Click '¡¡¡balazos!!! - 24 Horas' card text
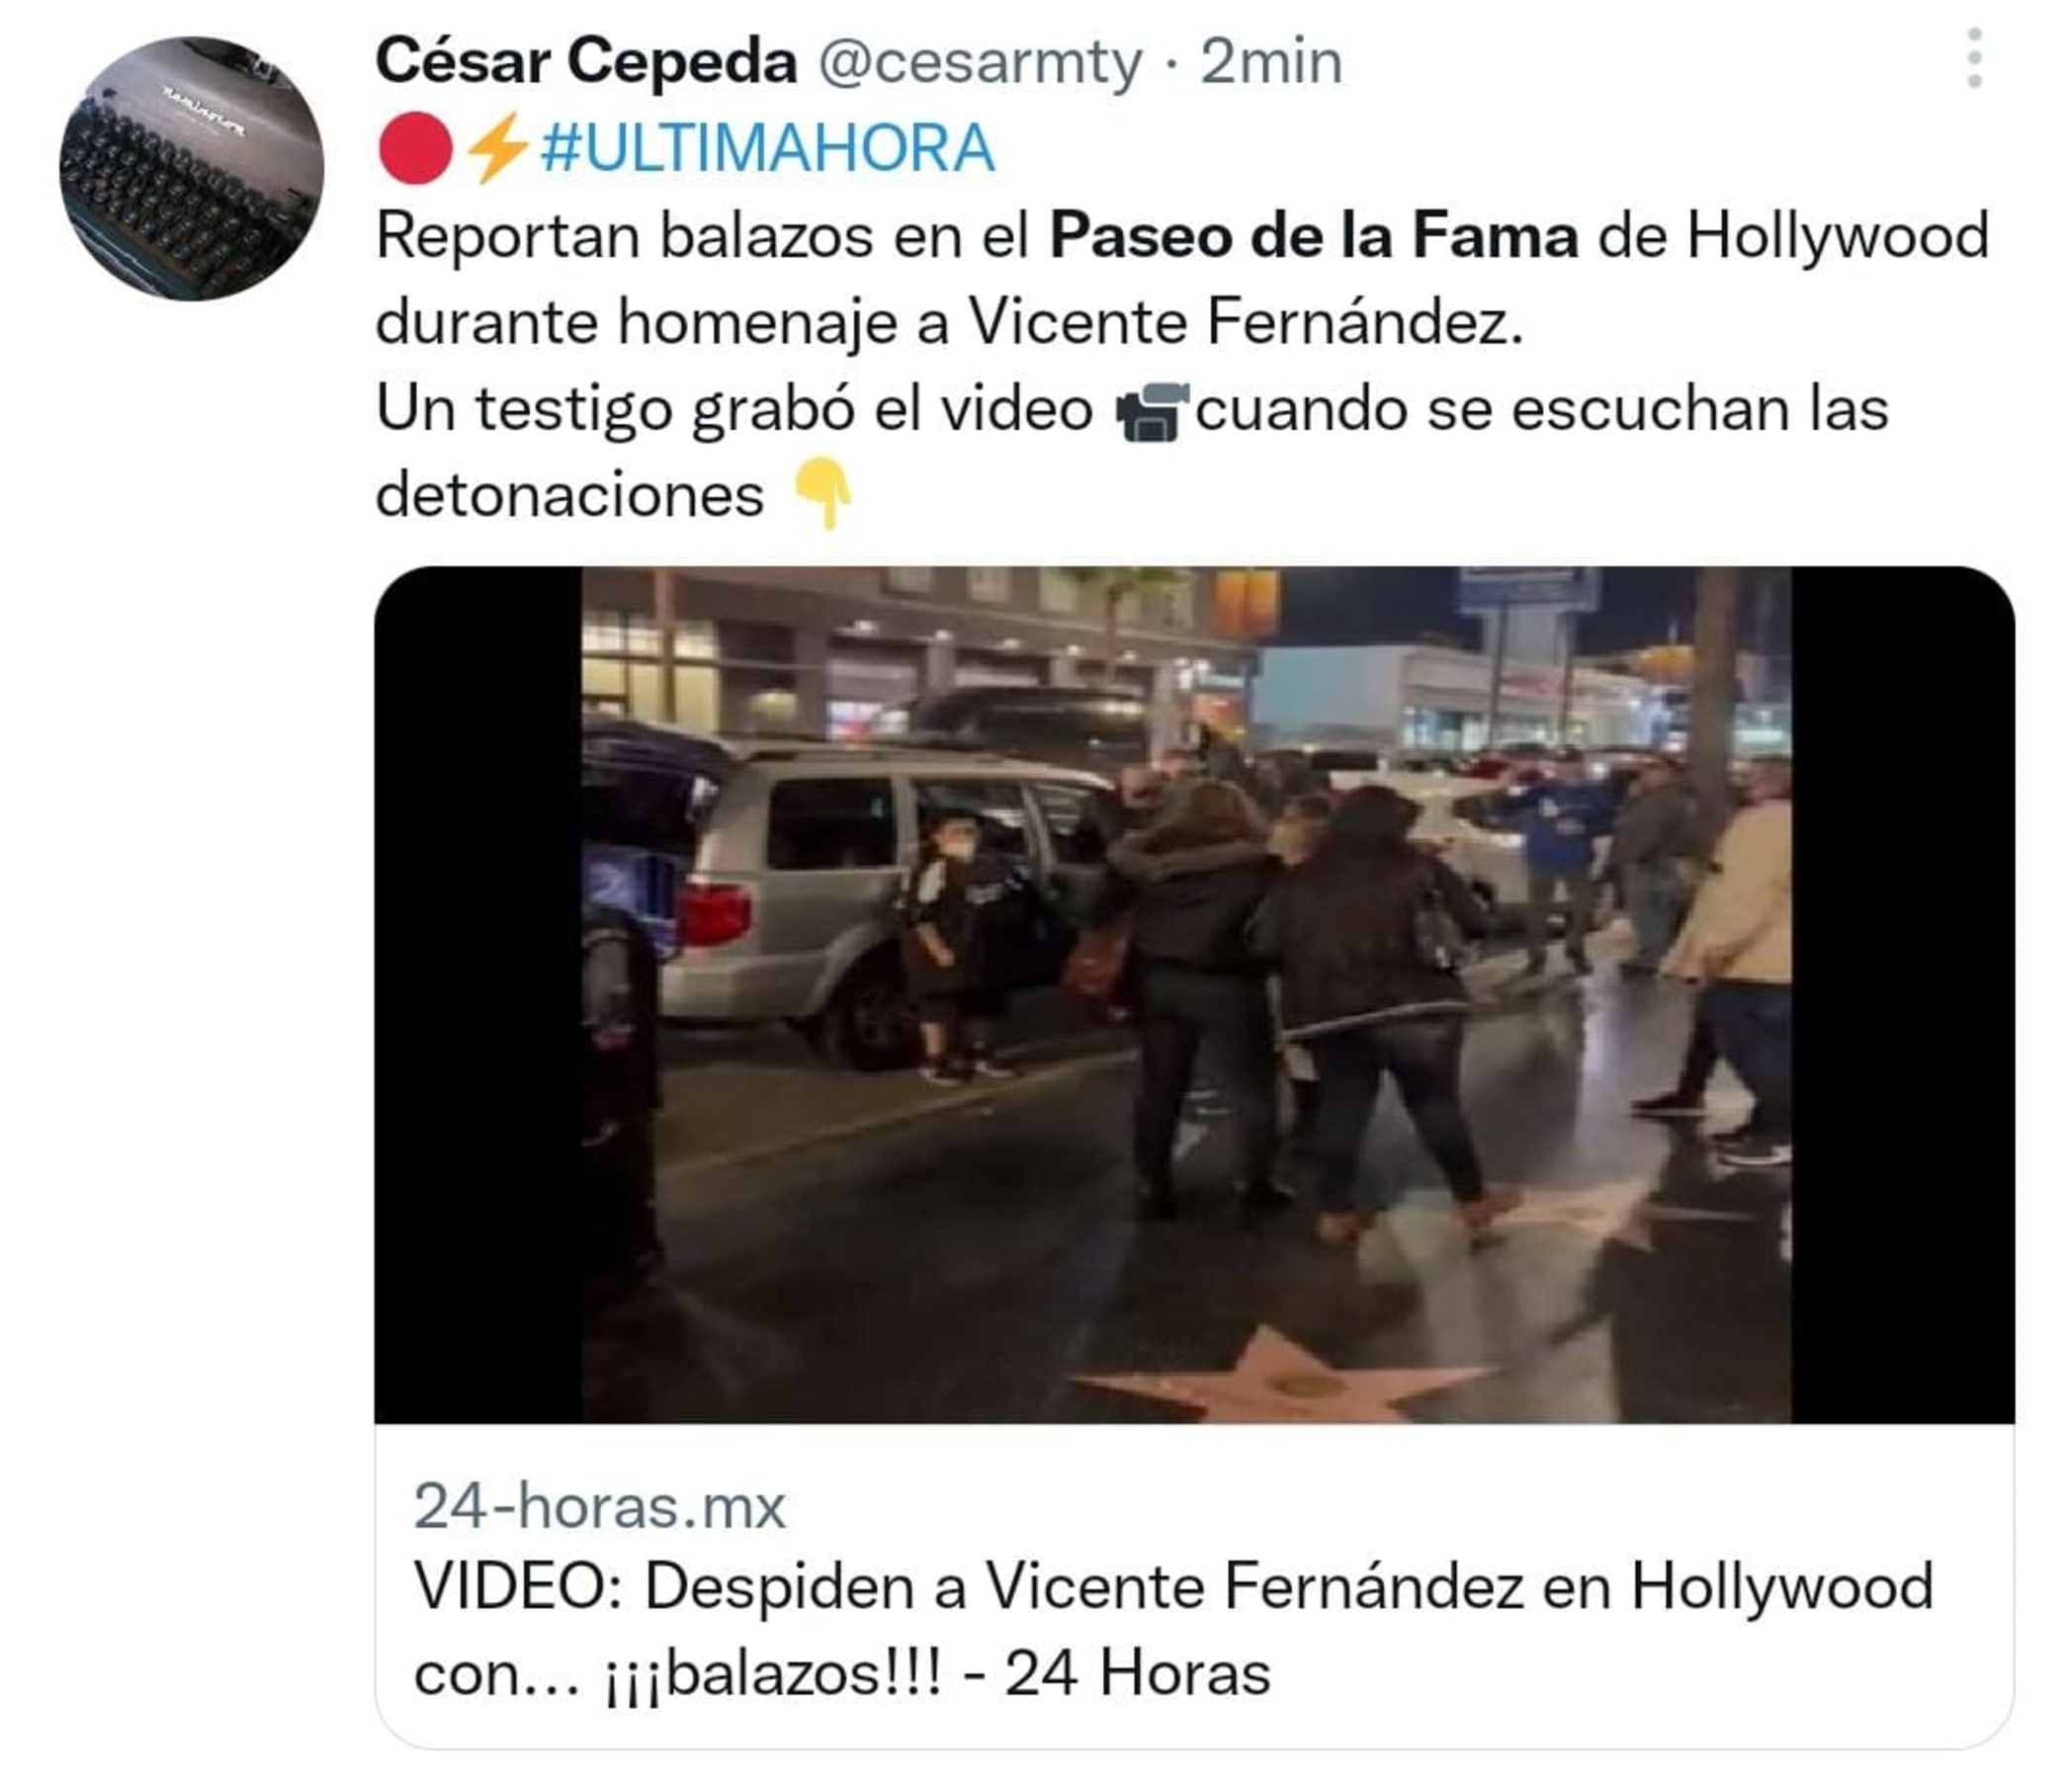The width and height of the screenshot is (2072, 1783). tap(937, 1675)
